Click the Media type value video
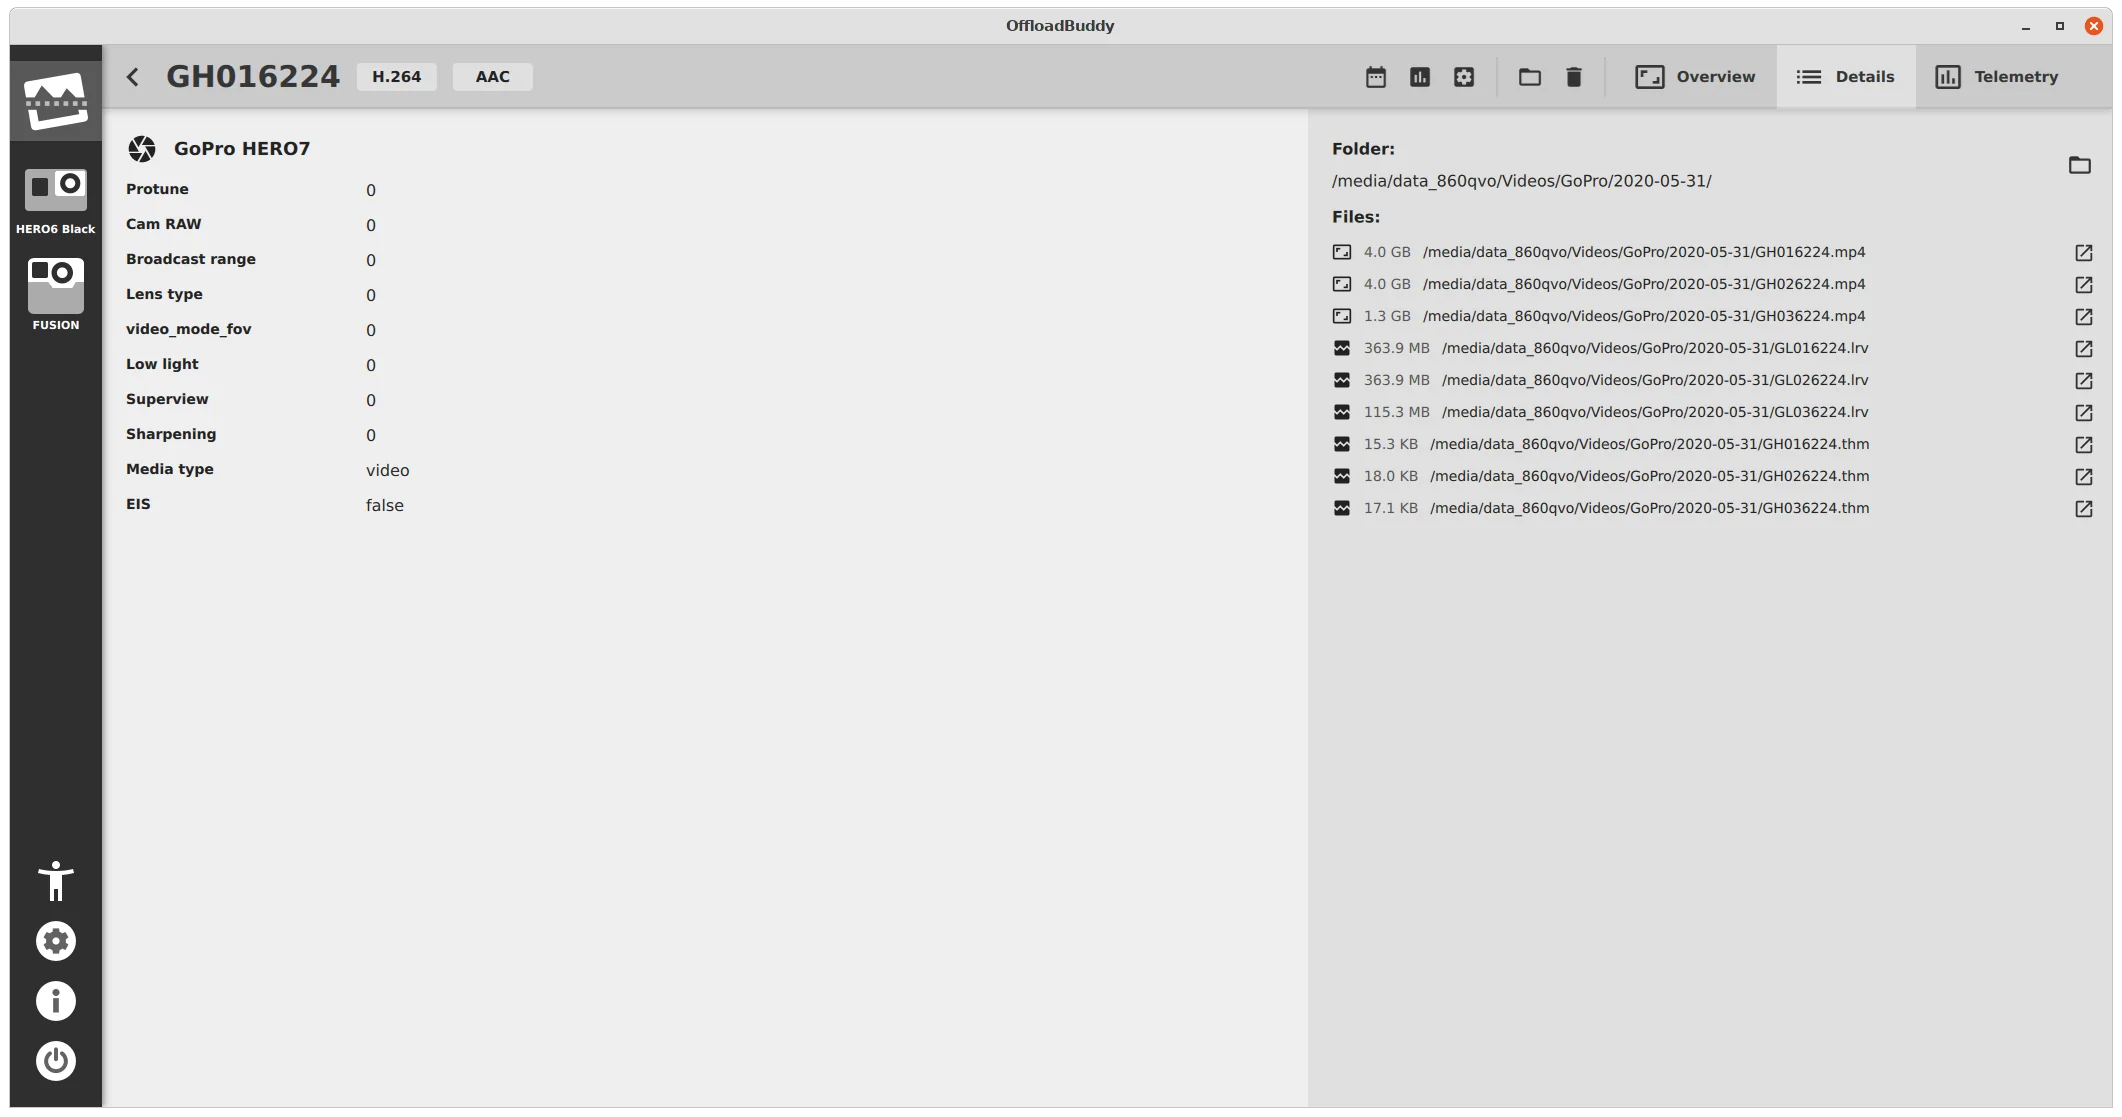This screenshot has width=2122, height=1117. pyautogui.click(x=388, y=470)
